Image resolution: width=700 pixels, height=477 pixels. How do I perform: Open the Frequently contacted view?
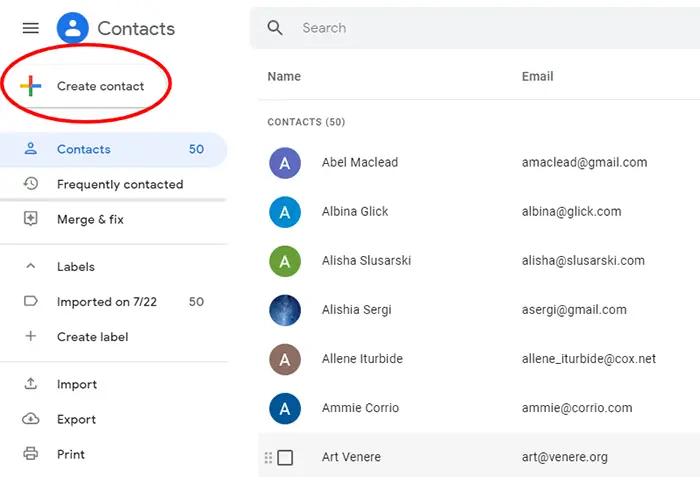tap(120, 184)
